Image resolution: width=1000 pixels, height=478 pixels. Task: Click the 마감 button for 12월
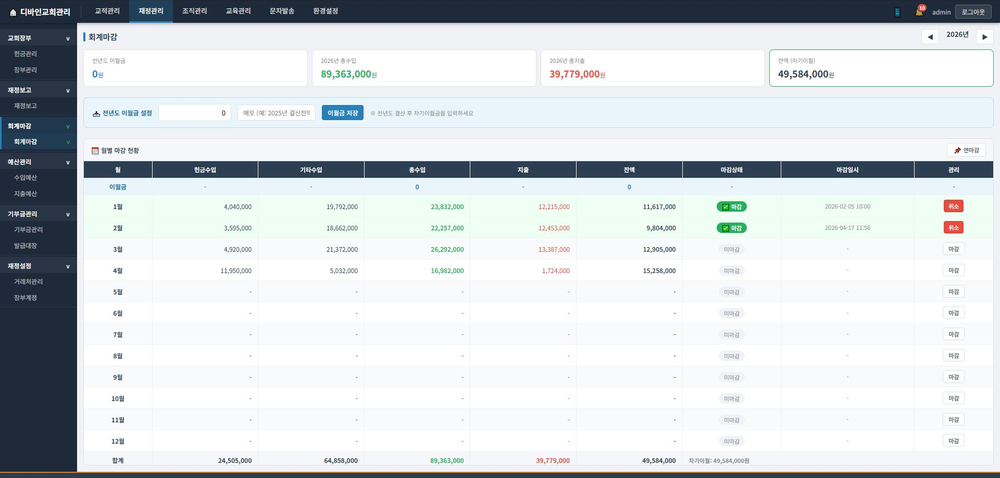tap(953, 440)
